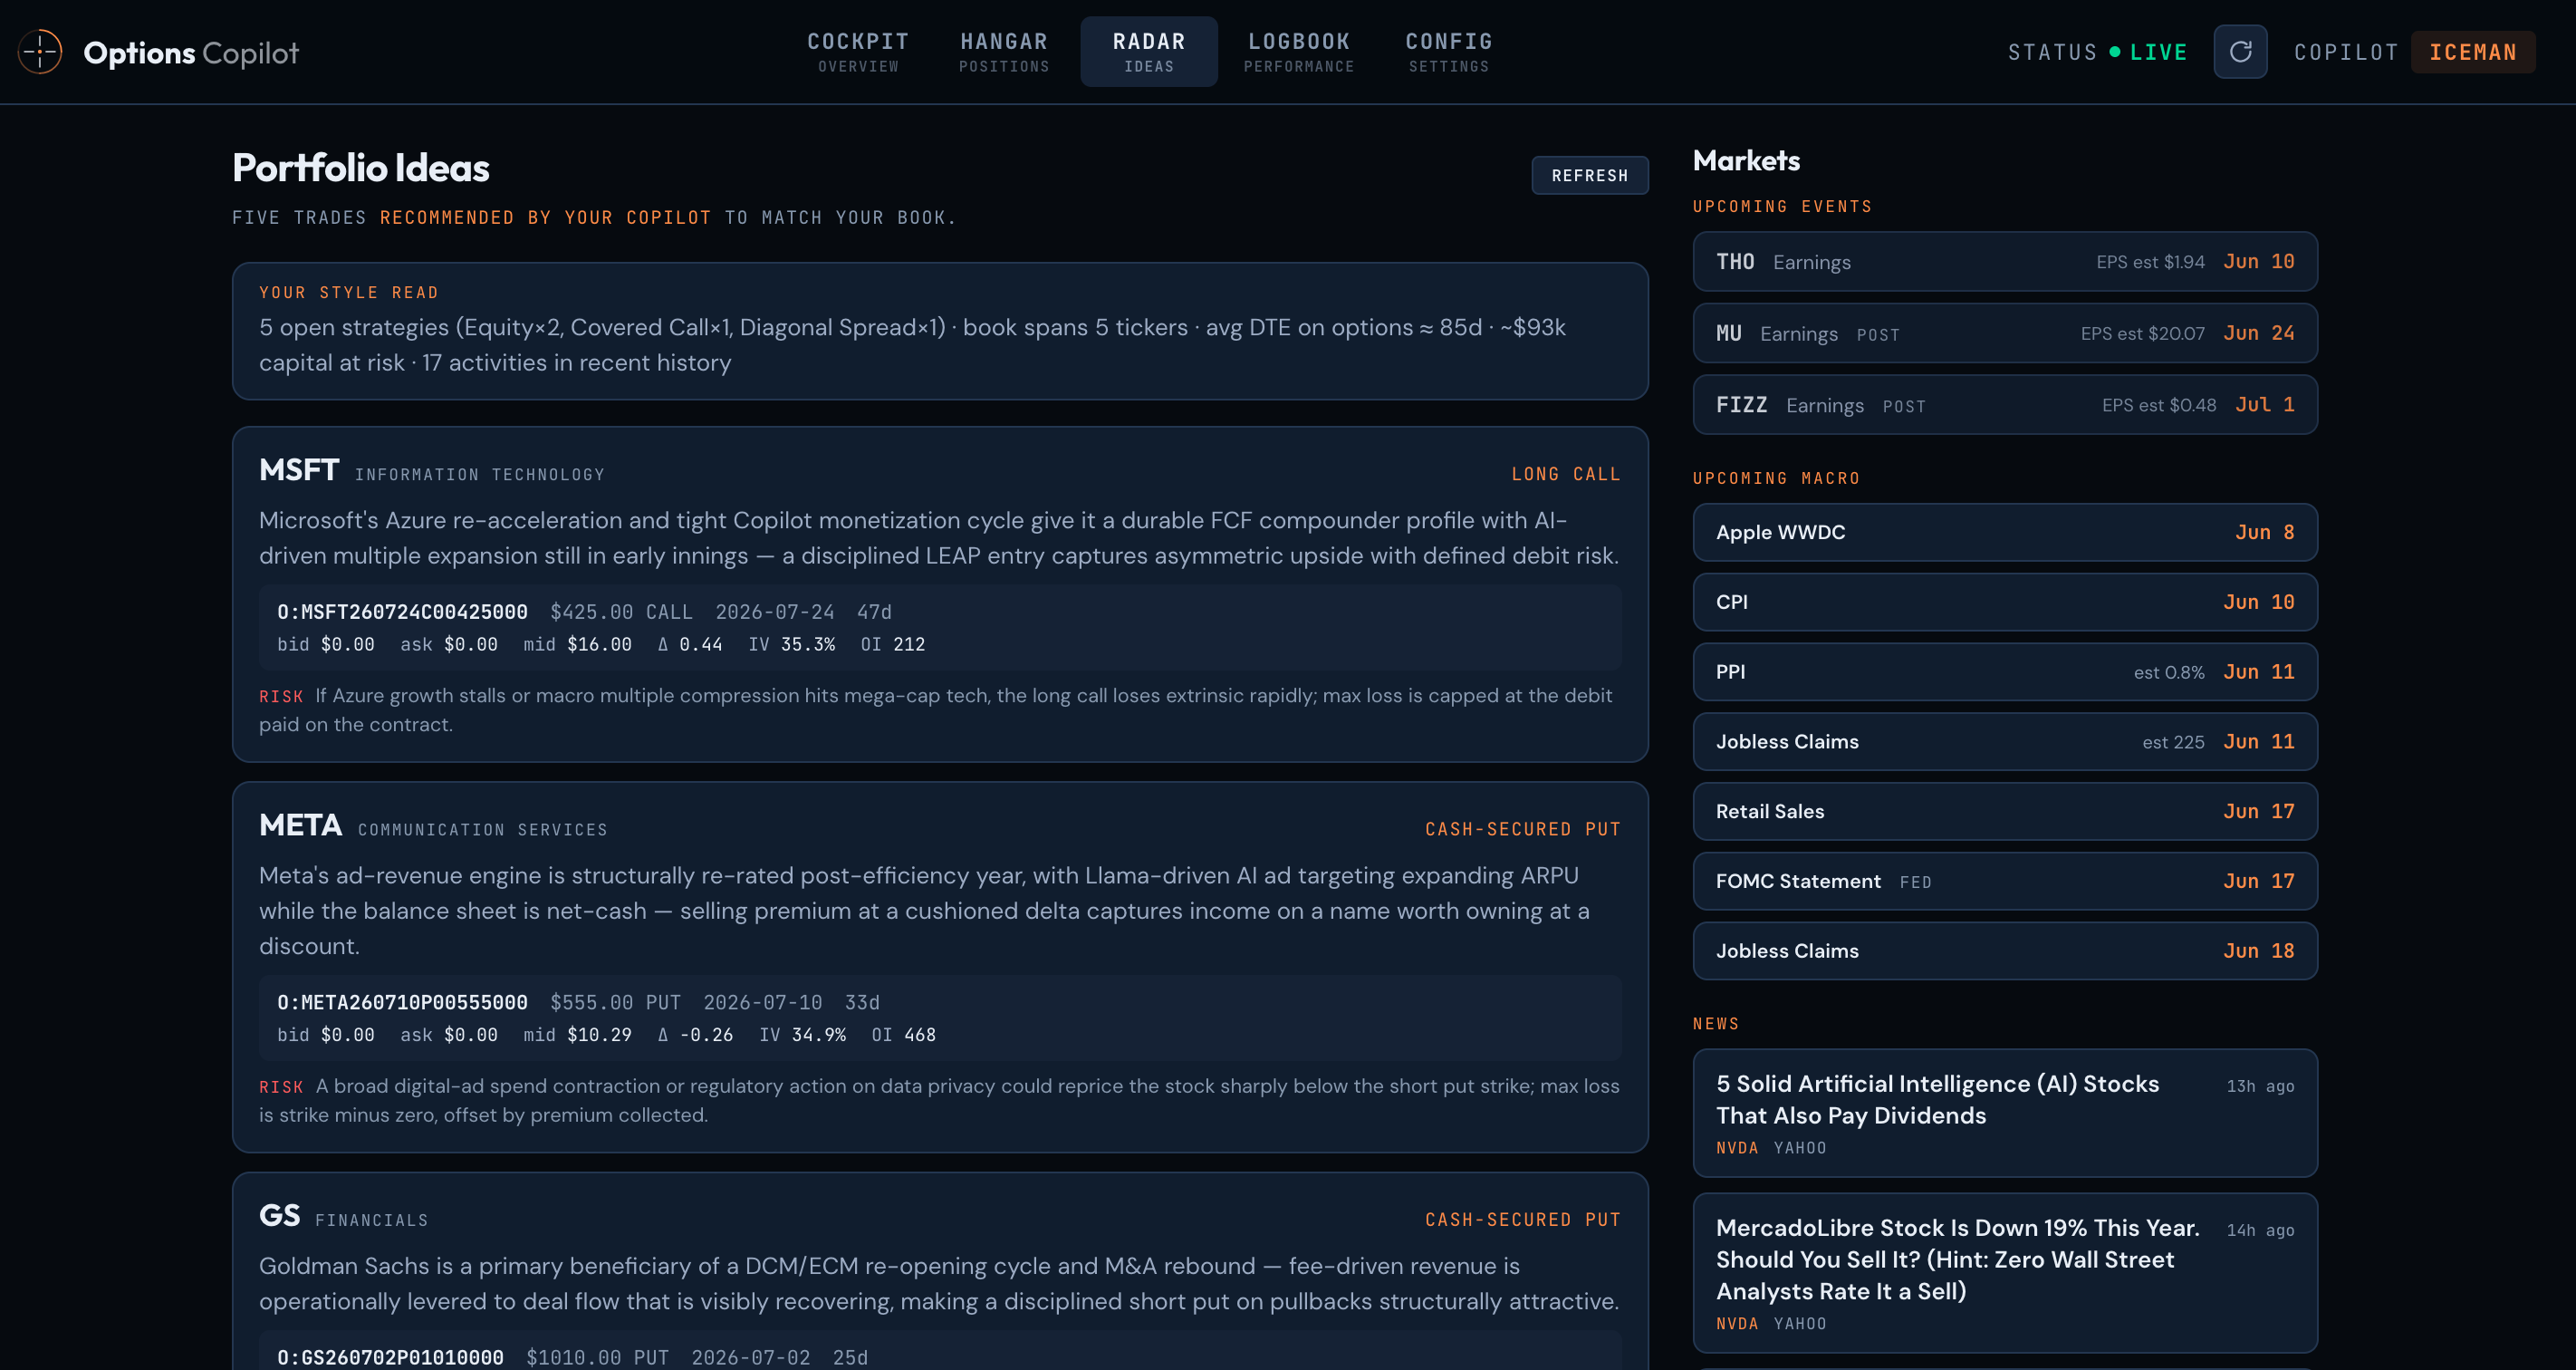This screenshot has height=1370, width=2576.
Task: Click contract symbol O:MSFT260724C00425000
Action: tap(402, 612)
